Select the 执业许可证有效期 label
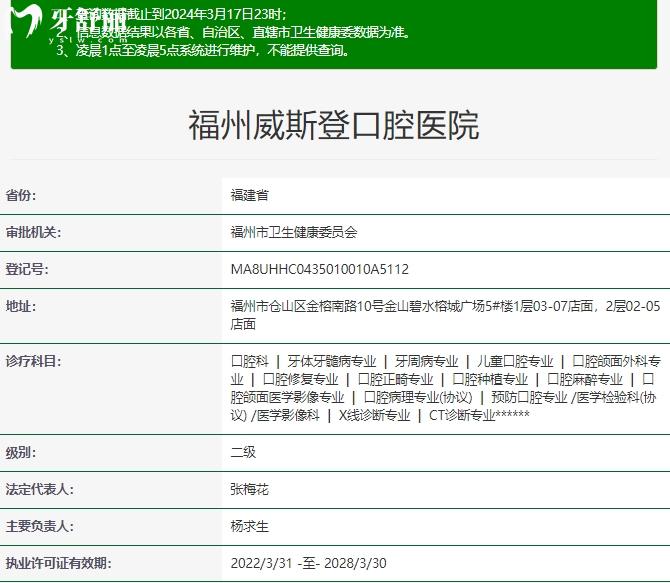Viewport: 670px width, 583px height. click(x=58, y=563)
